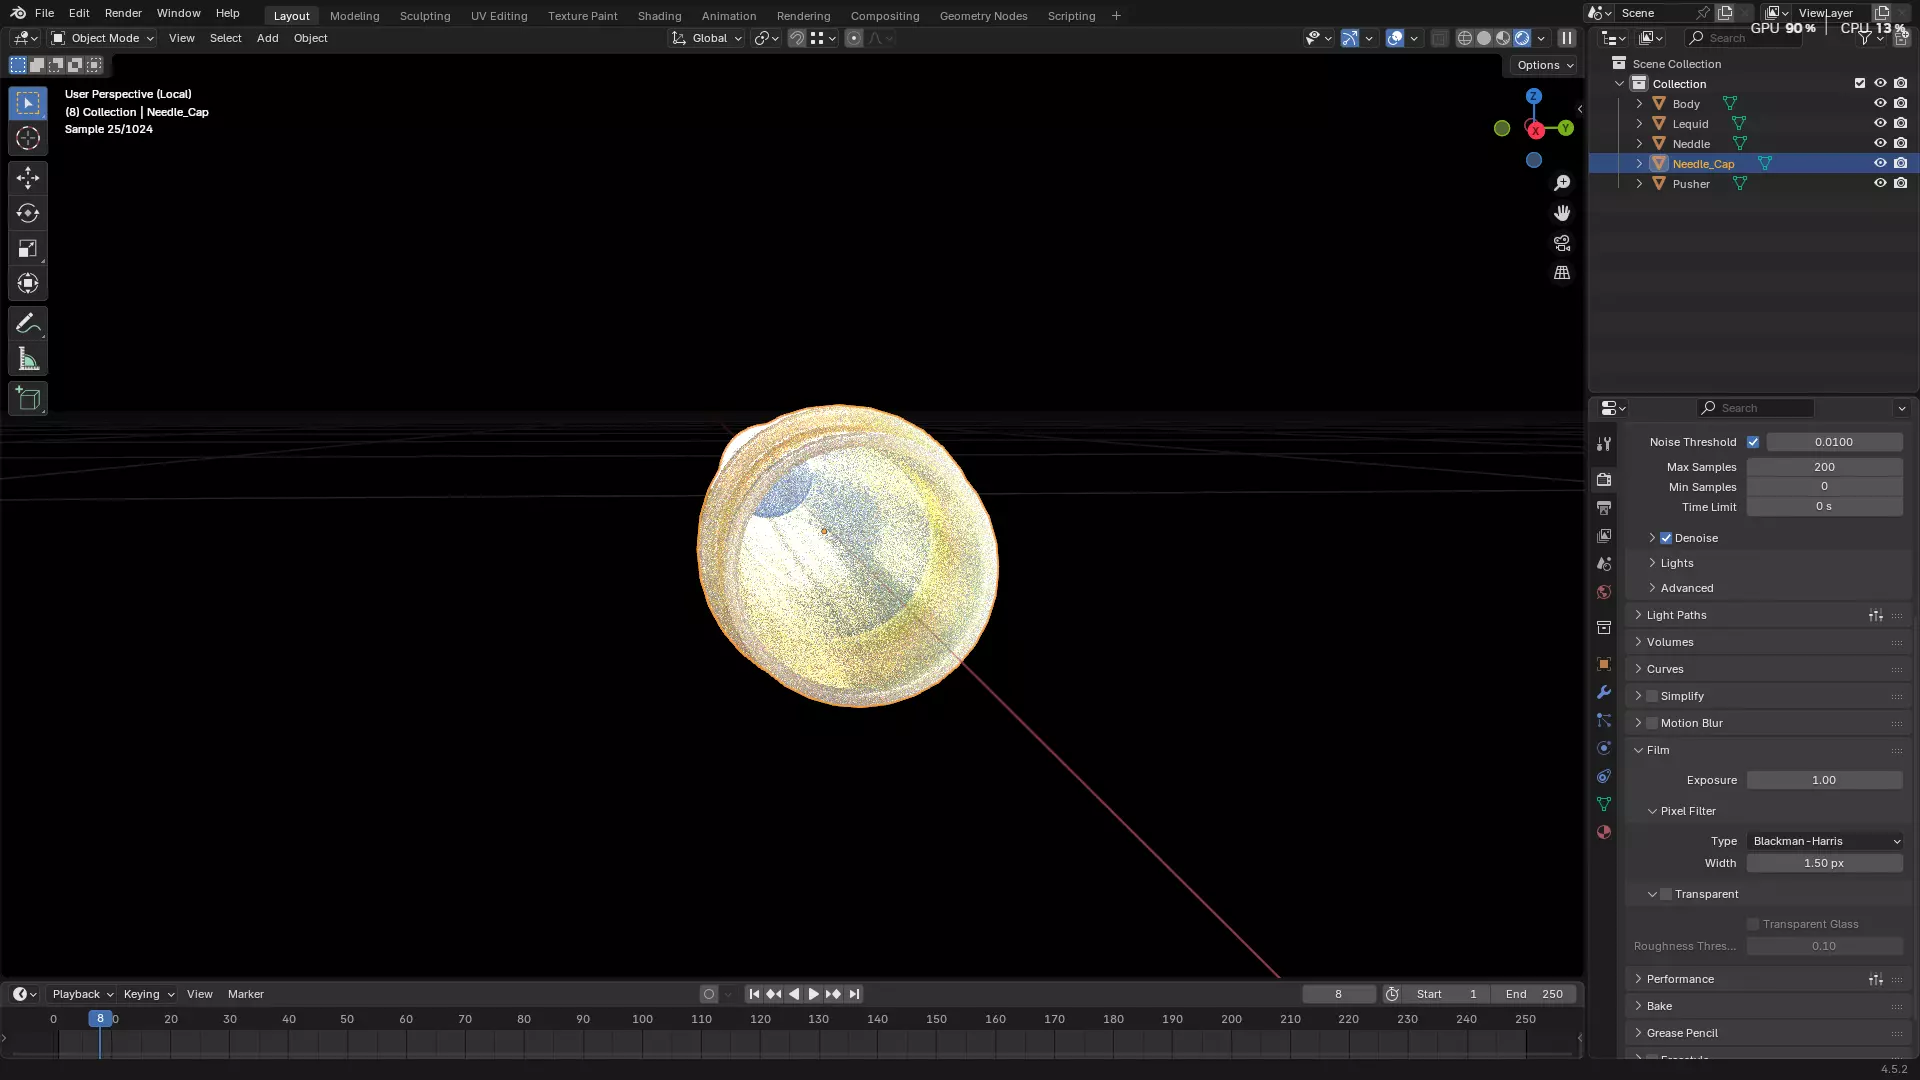Hide the Pusher object in viewport
1920x1080 pixels.
tap(1880, 183)
